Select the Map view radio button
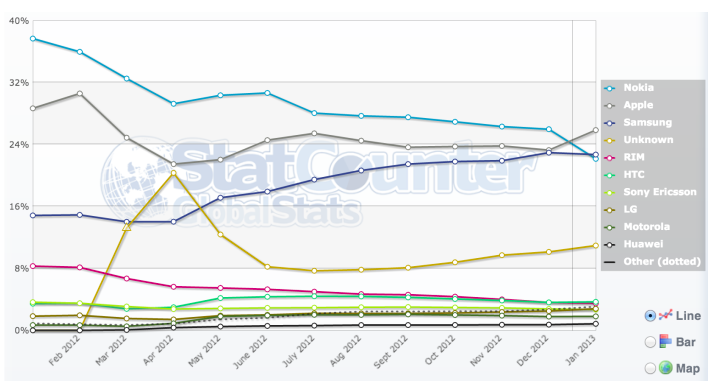 pyautogui.click(x=650, y=368)
